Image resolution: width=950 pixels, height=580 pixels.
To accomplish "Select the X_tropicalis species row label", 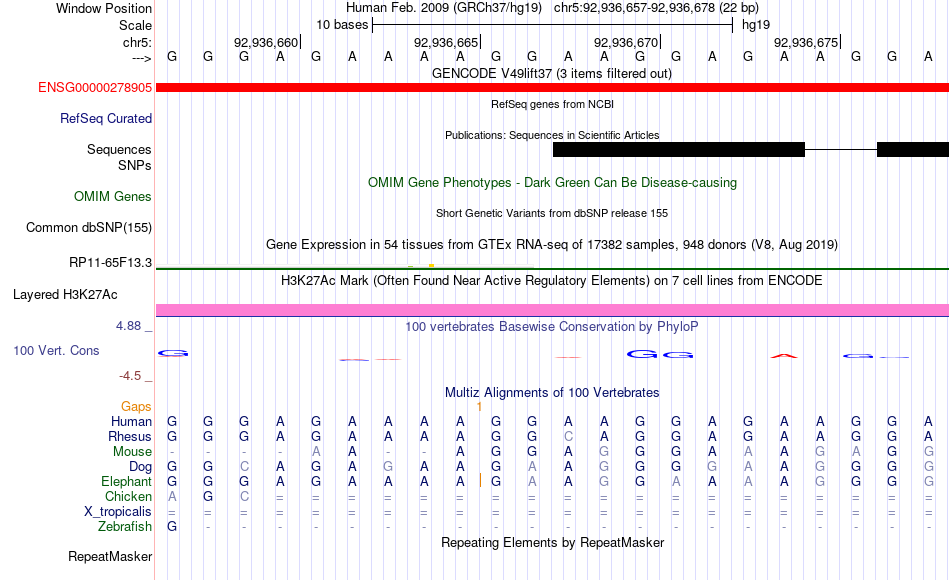I will (x=118, y=512).
